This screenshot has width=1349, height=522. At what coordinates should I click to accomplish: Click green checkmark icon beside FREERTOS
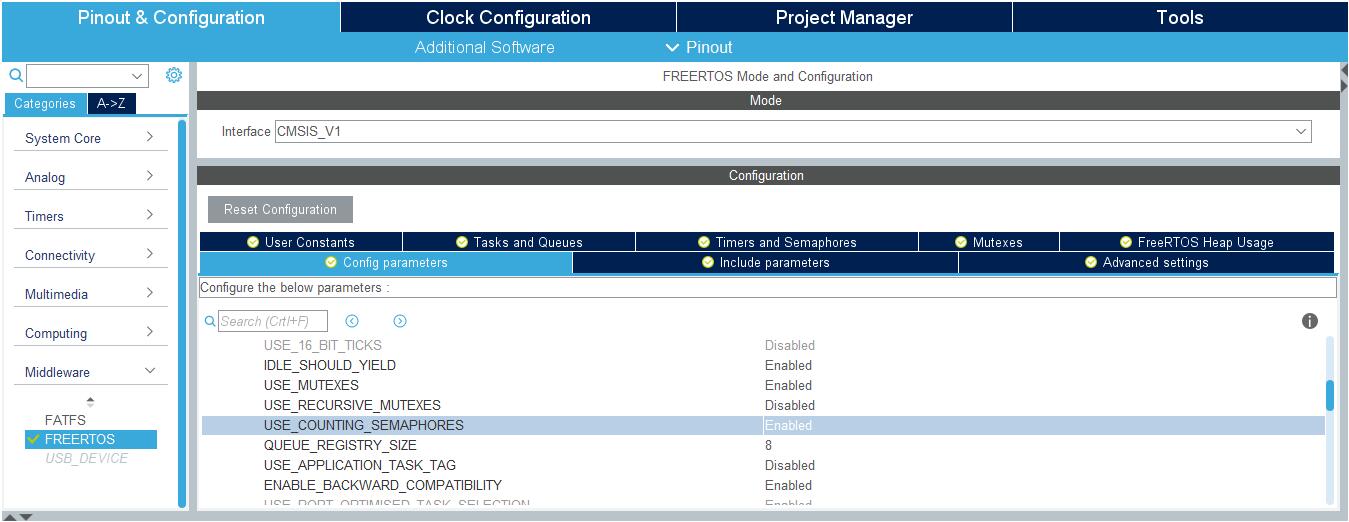pyautogui.click(x=34, y=439)
